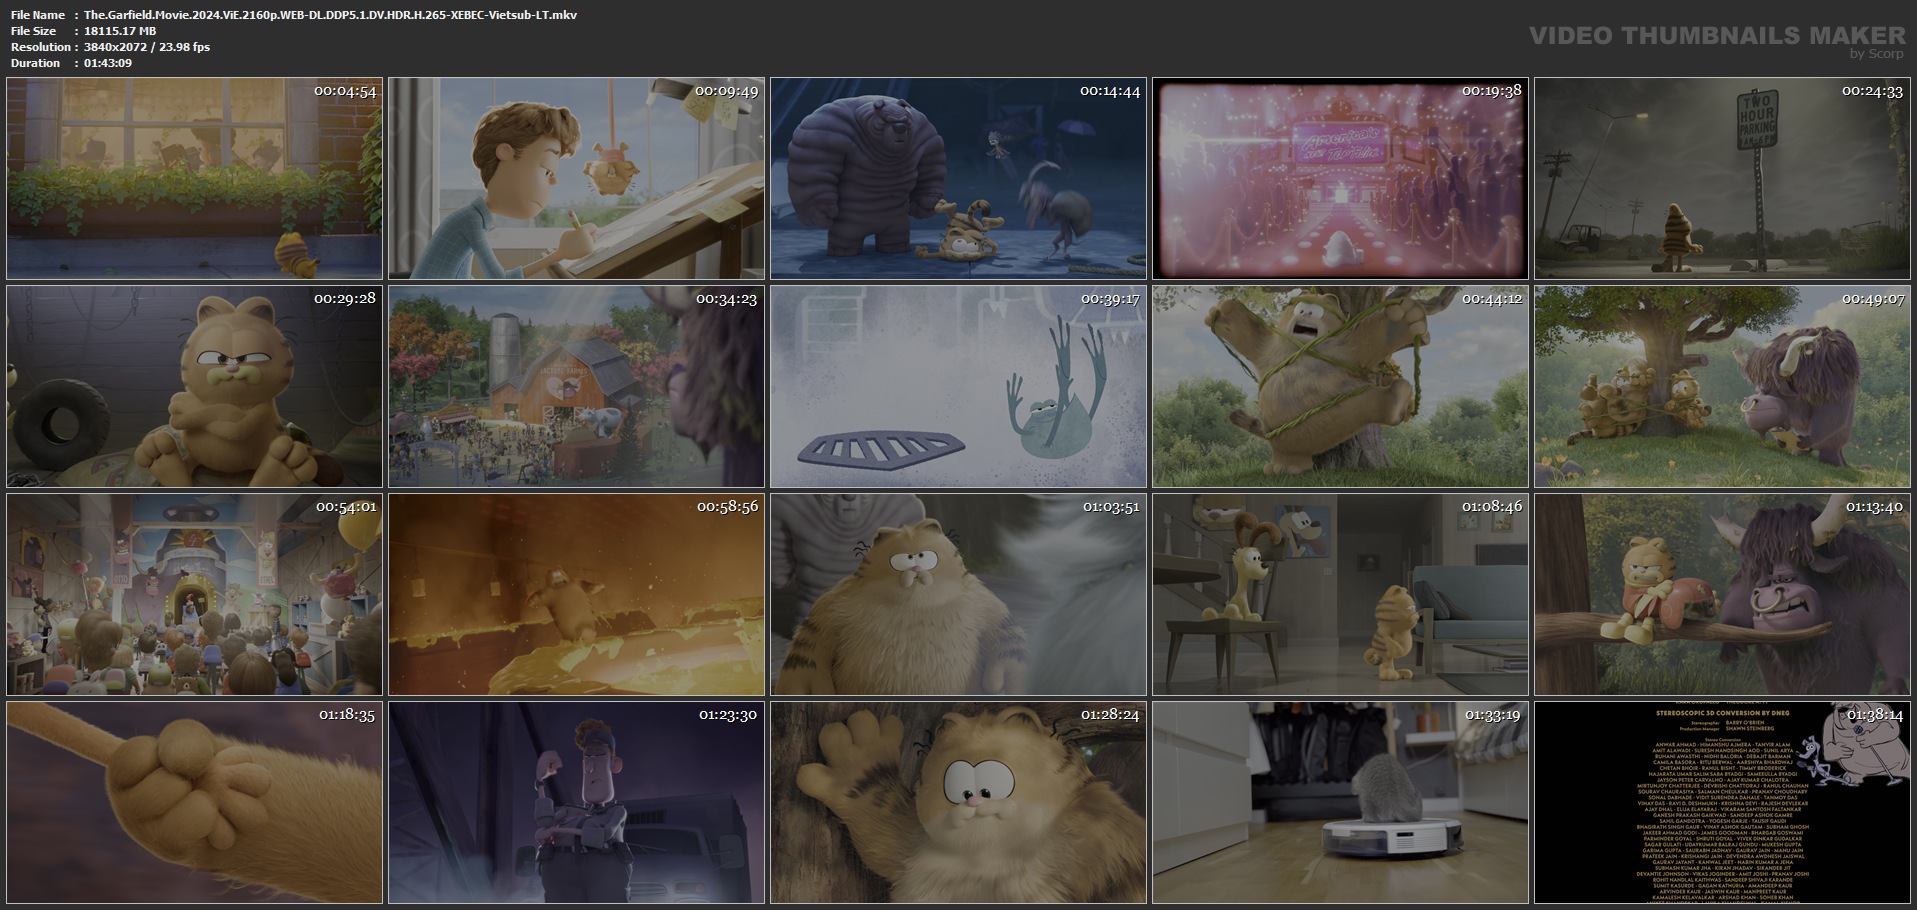Select the Two Hour Parking frame at 00:24:33
The width and height of the screenshot is (1917, 910).
(x=1722, y=178)
